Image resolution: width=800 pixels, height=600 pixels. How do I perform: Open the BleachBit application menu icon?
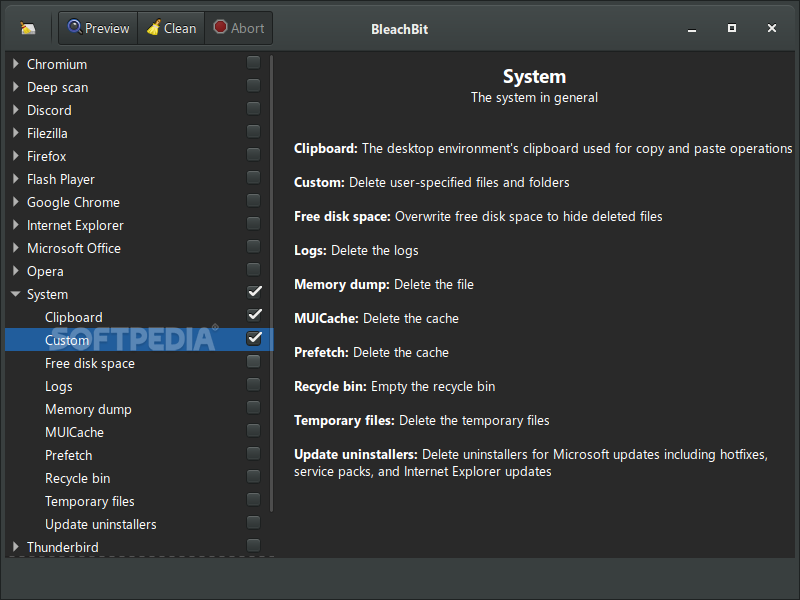[28, 28]
